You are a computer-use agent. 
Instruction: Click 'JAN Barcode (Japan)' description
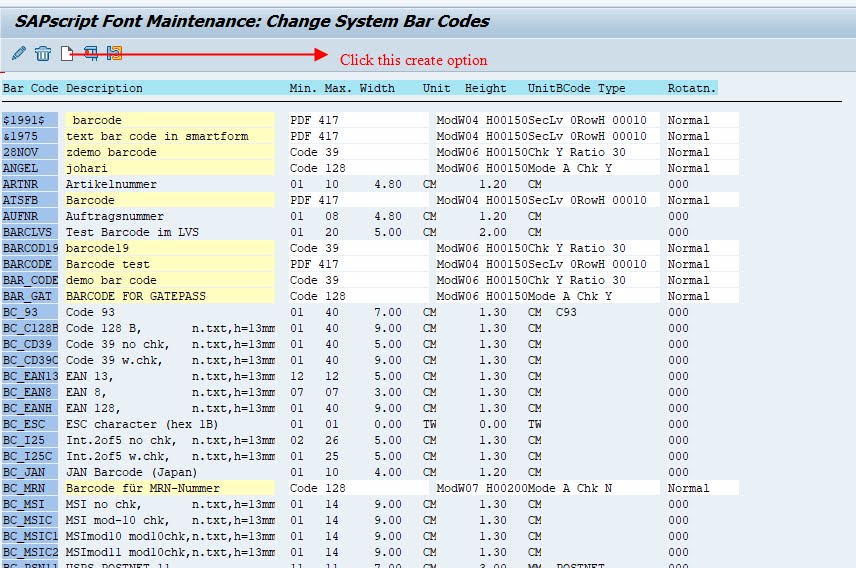132,472
